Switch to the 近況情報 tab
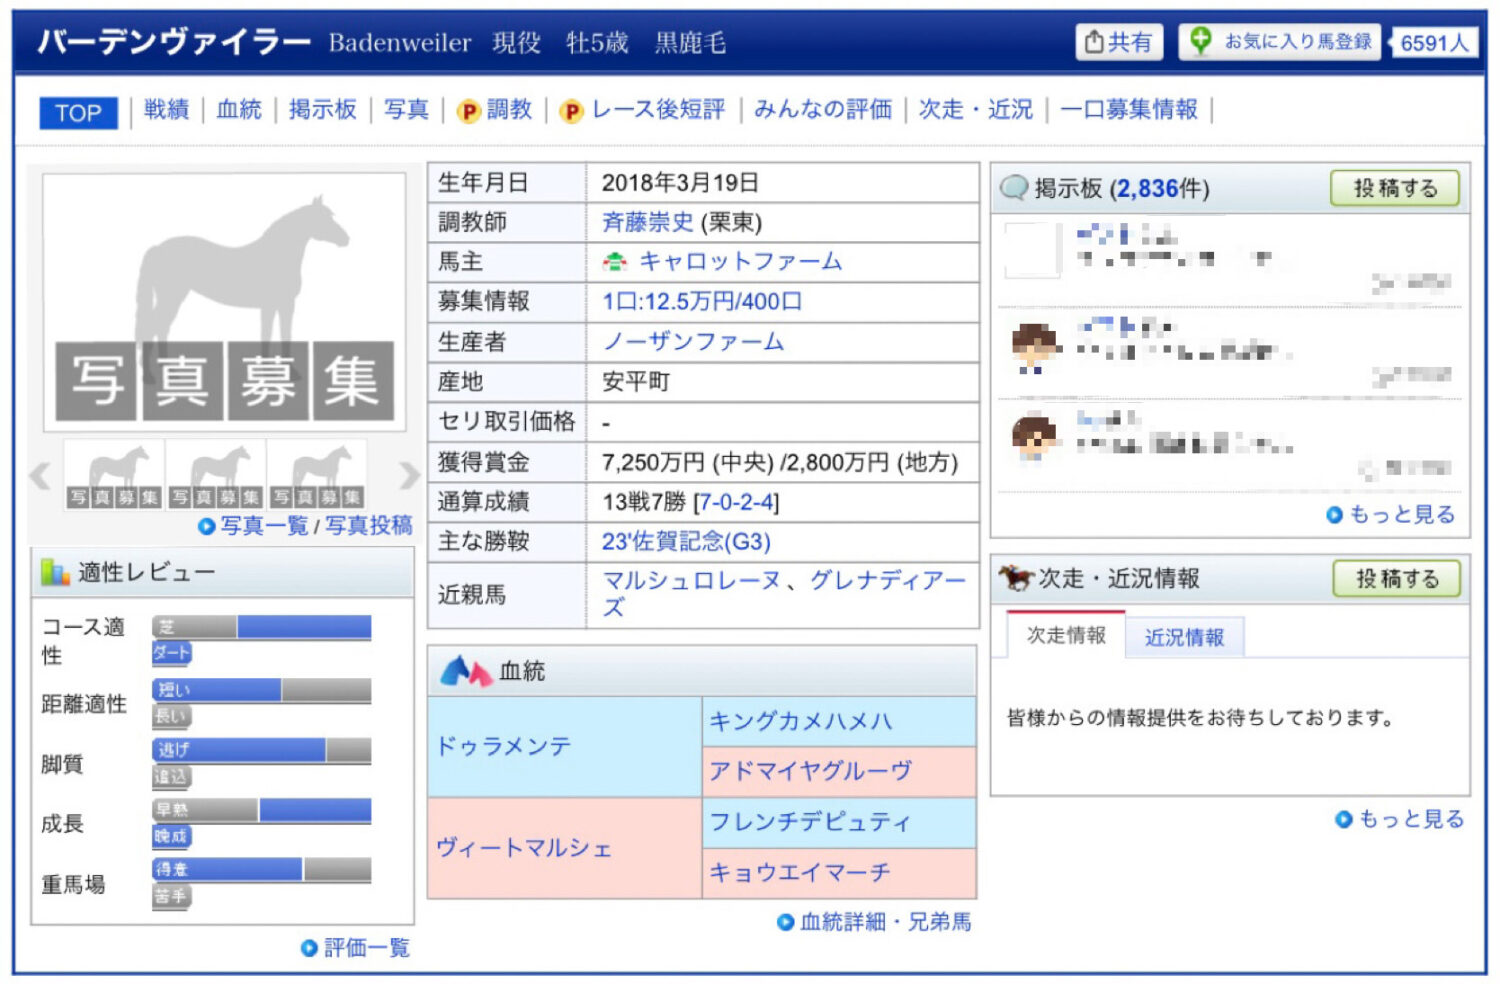The image size is (1500, 984). point(1184,636)
